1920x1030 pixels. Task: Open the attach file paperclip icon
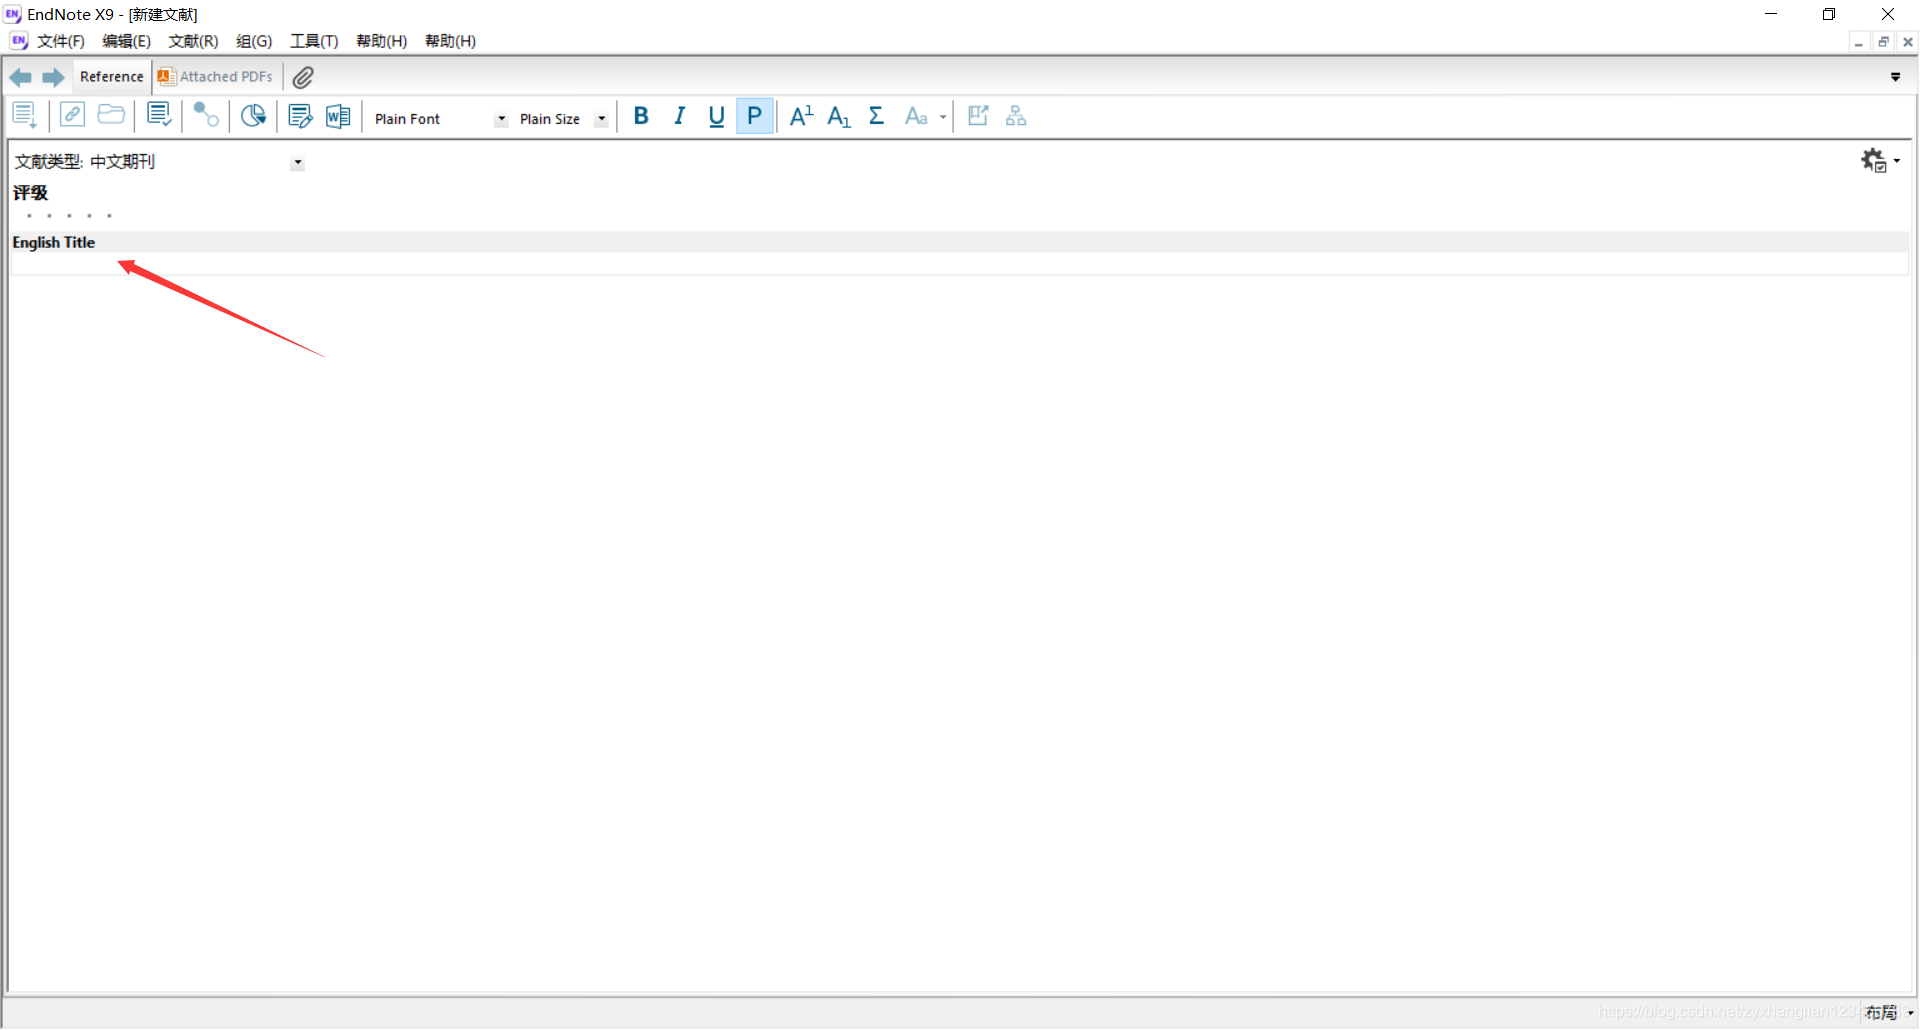pyautogui.click(x=303, y=77)
